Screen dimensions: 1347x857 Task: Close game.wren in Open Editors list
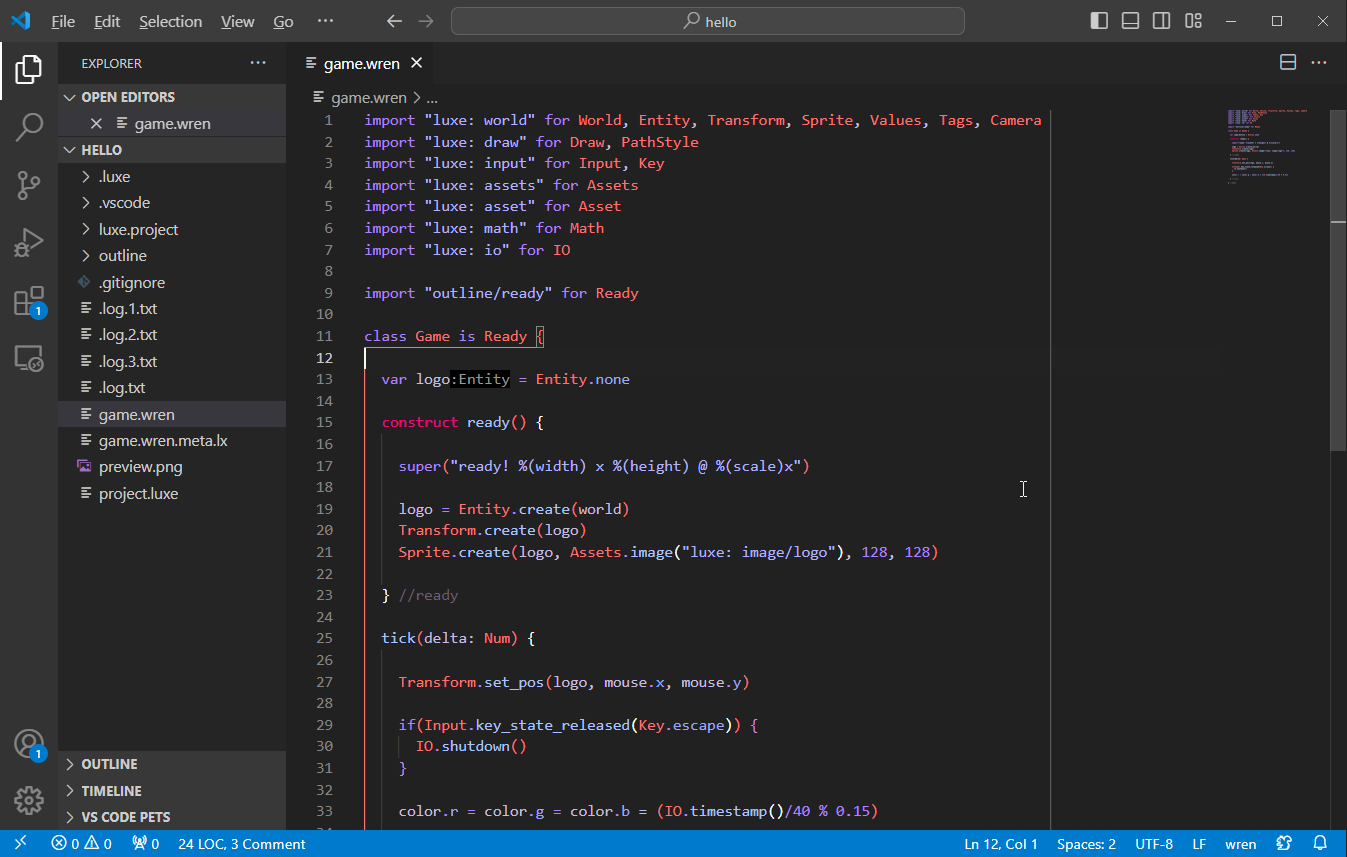click(x=96, y=124)
